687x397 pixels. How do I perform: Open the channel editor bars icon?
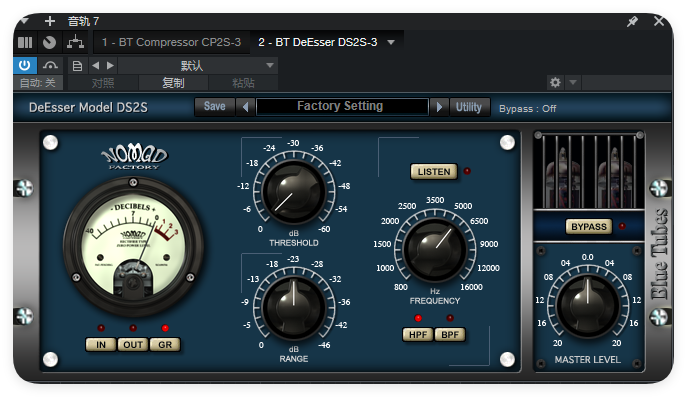click(25, 43)
